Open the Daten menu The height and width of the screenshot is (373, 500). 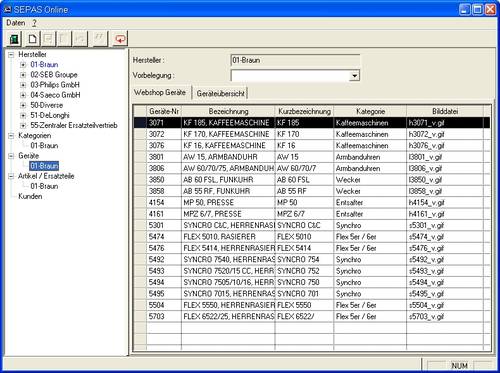coord(16,23)
